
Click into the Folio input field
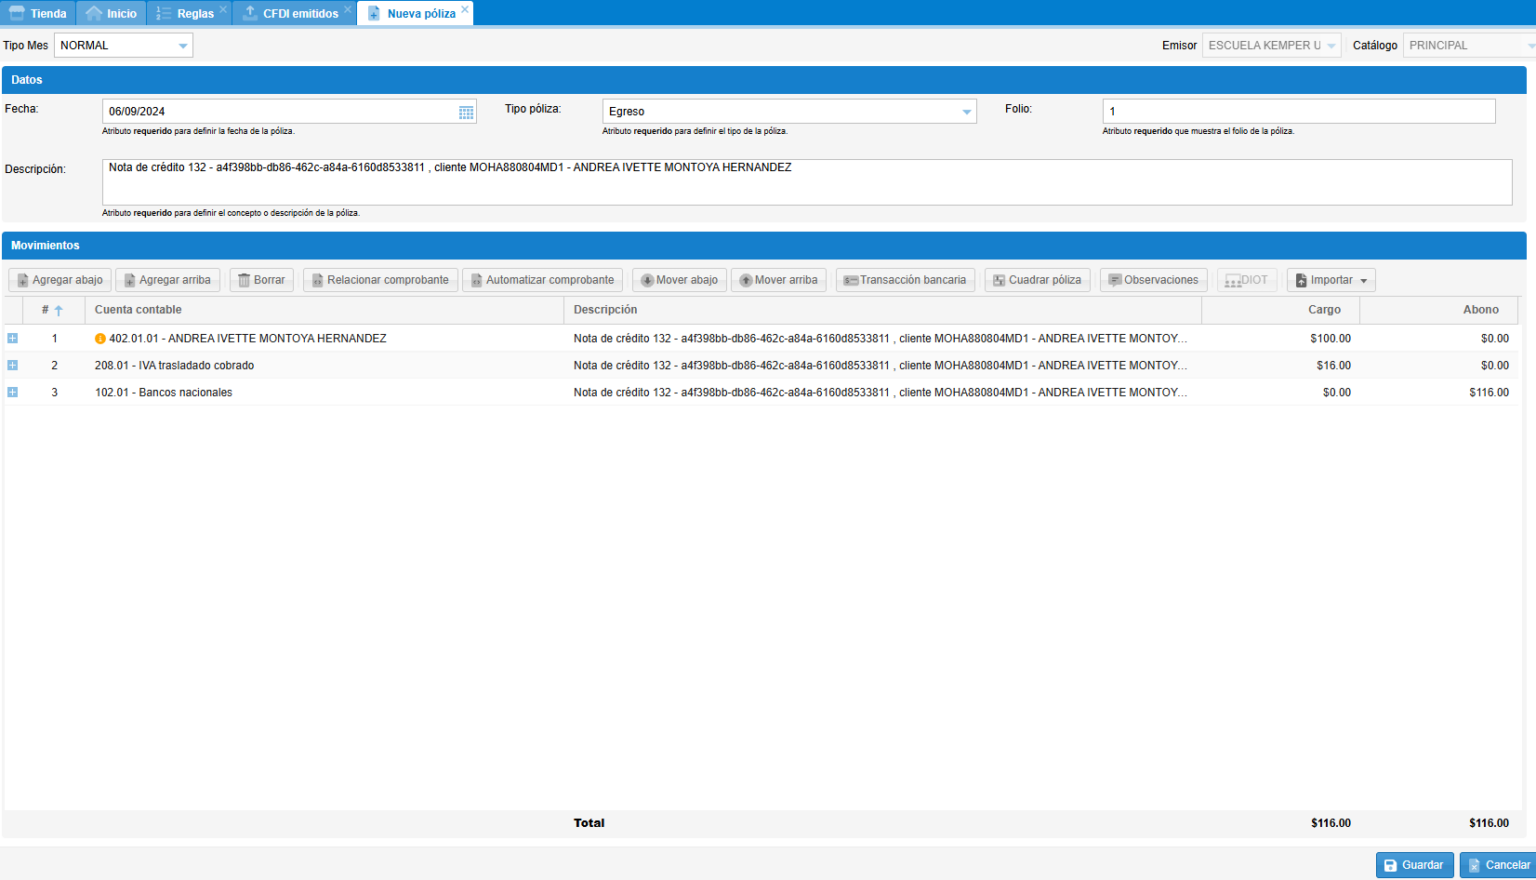(x=1298, y=111)
